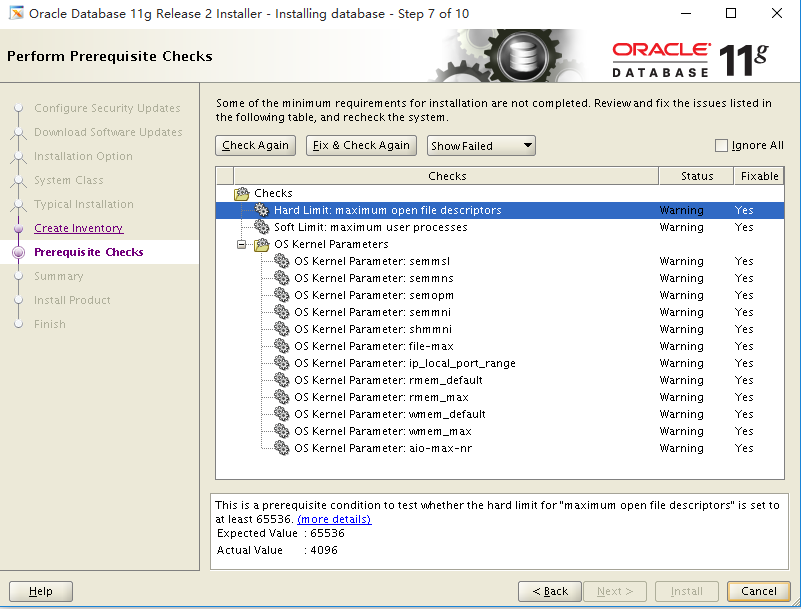The height and width of the screenshot is (609, 801).
Task: Click the gear icon for Hard Limit check
Action: pos(262,210)
